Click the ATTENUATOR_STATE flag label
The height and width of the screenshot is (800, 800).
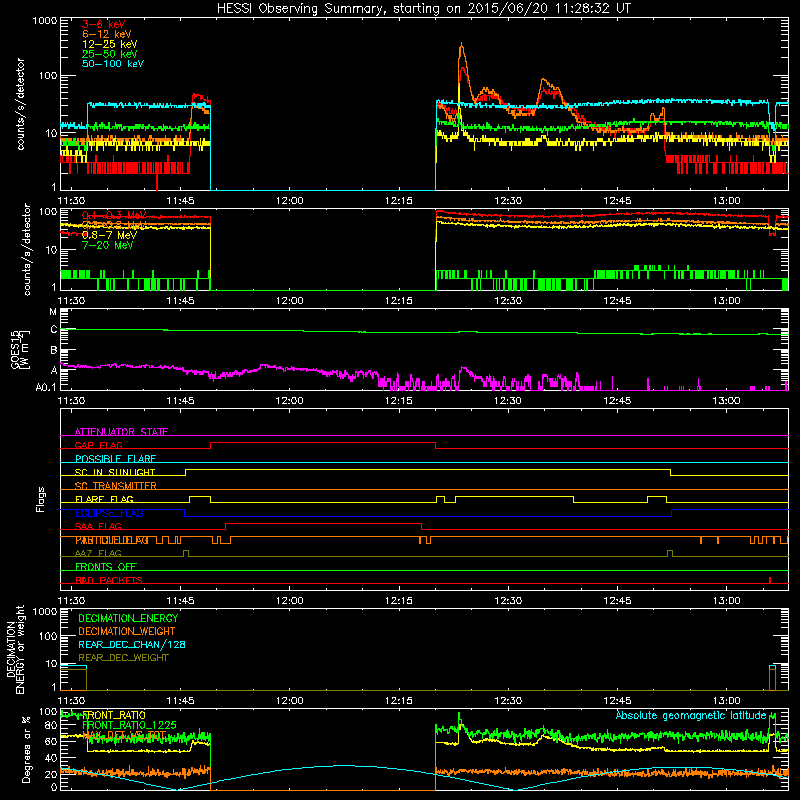(x=121, y=432)
